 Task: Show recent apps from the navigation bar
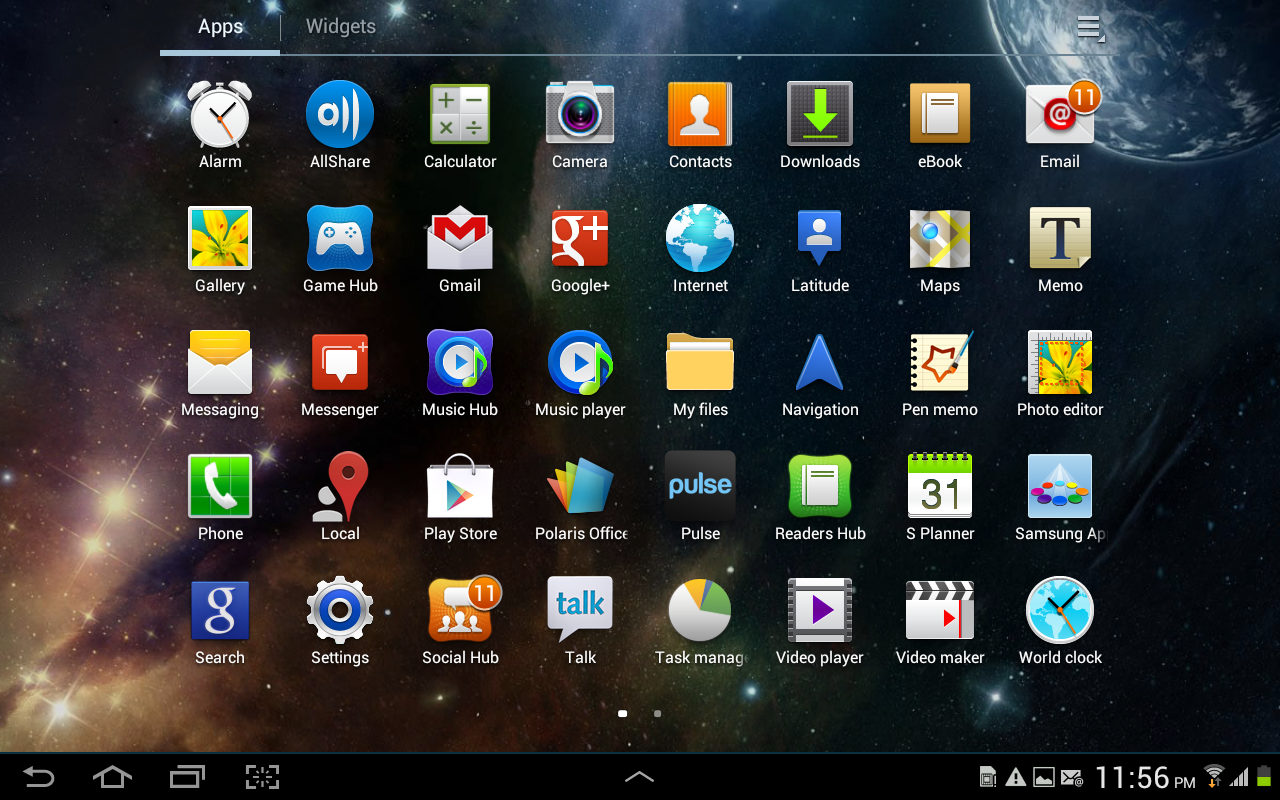tap(187, 777)
